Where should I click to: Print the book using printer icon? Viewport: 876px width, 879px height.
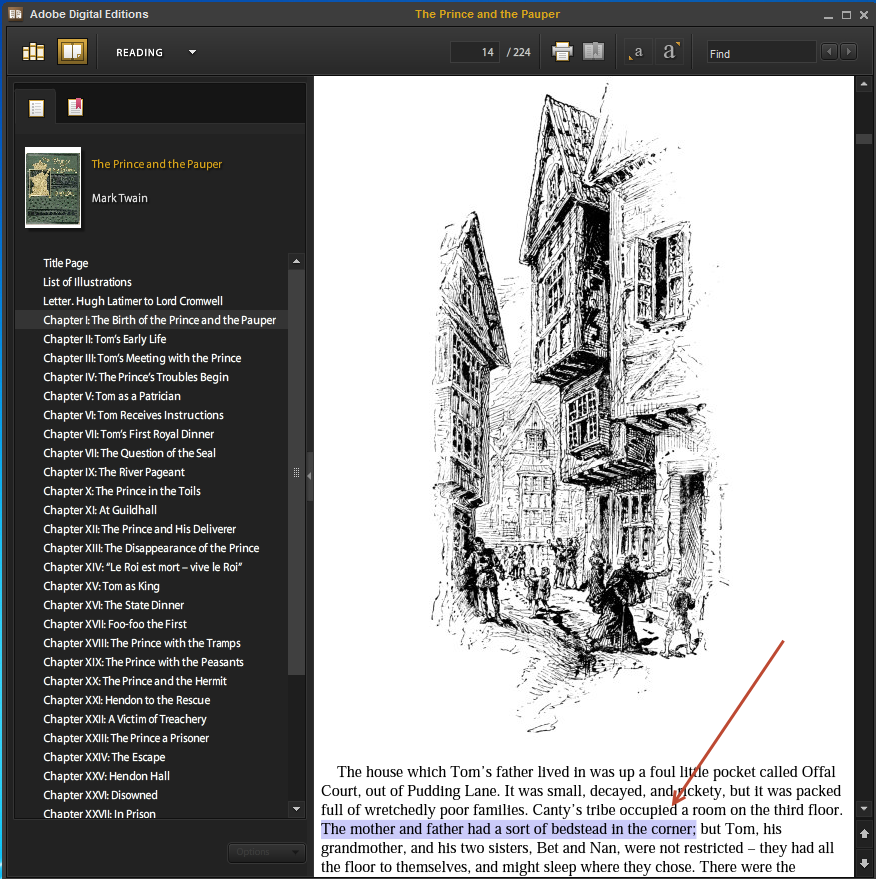(562, 52)
